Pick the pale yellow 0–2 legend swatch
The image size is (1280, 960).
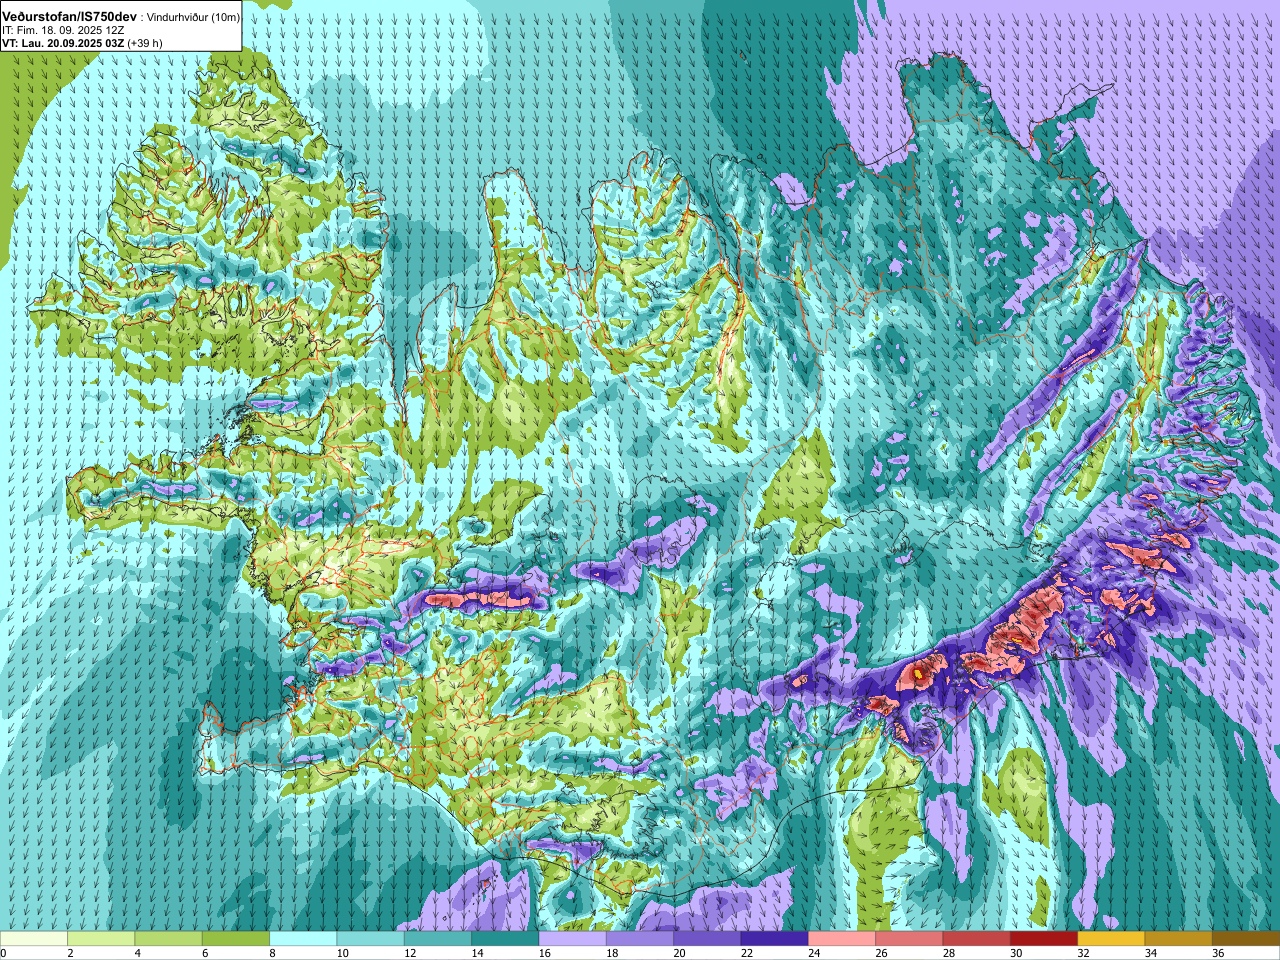point(34,939)
